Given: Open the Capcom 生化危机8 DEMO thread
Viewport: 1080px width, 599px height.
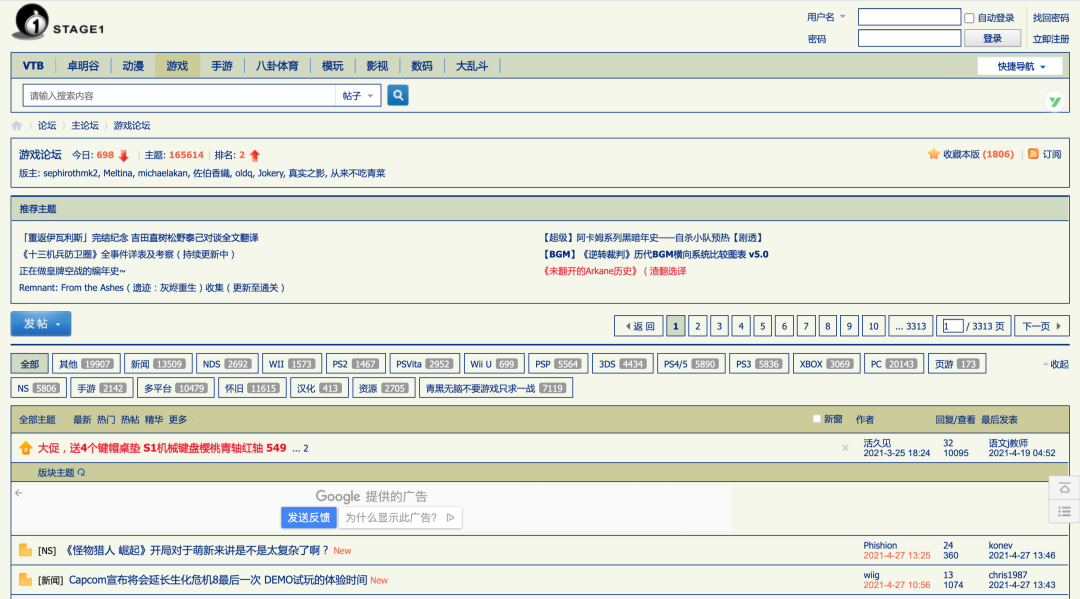Looking at the screenshot, I should coord(218,580).
